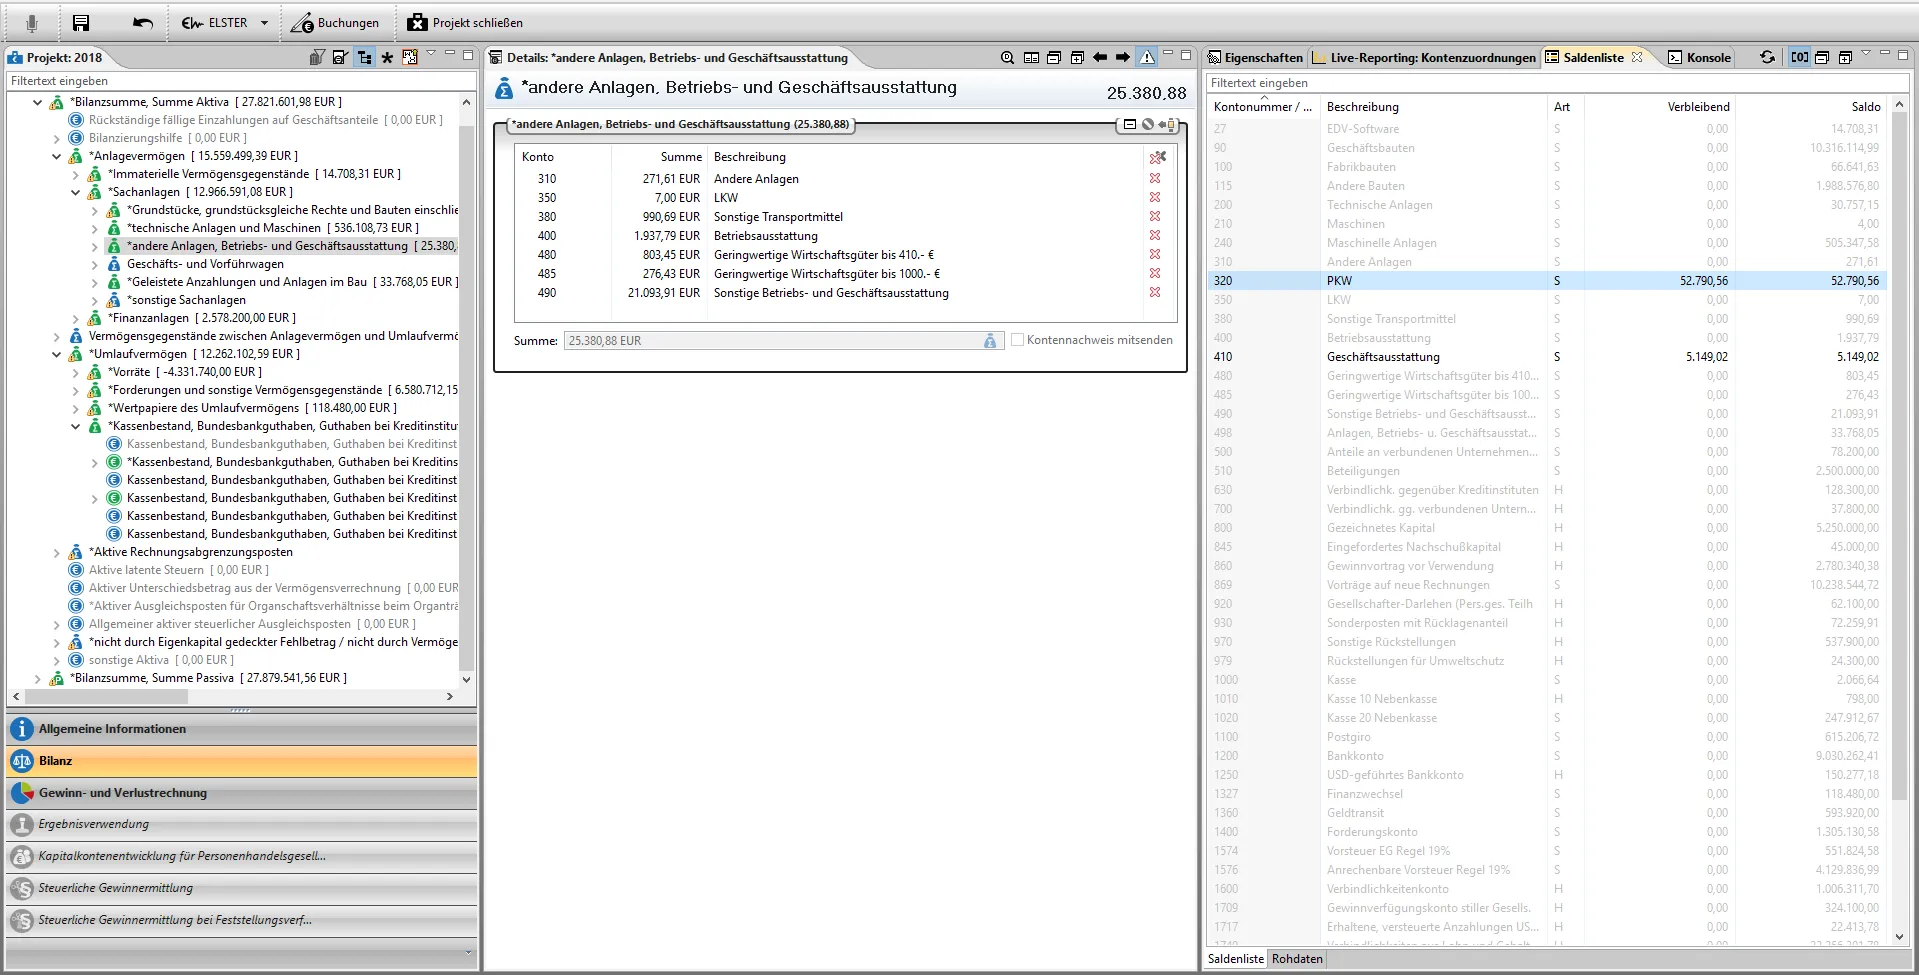Image resolution: width=1919 pixels, height=975 pixels.
Task: Remove account 490 Sonstige Betriebs- assignment
Action: click(x=1155, y=292)
